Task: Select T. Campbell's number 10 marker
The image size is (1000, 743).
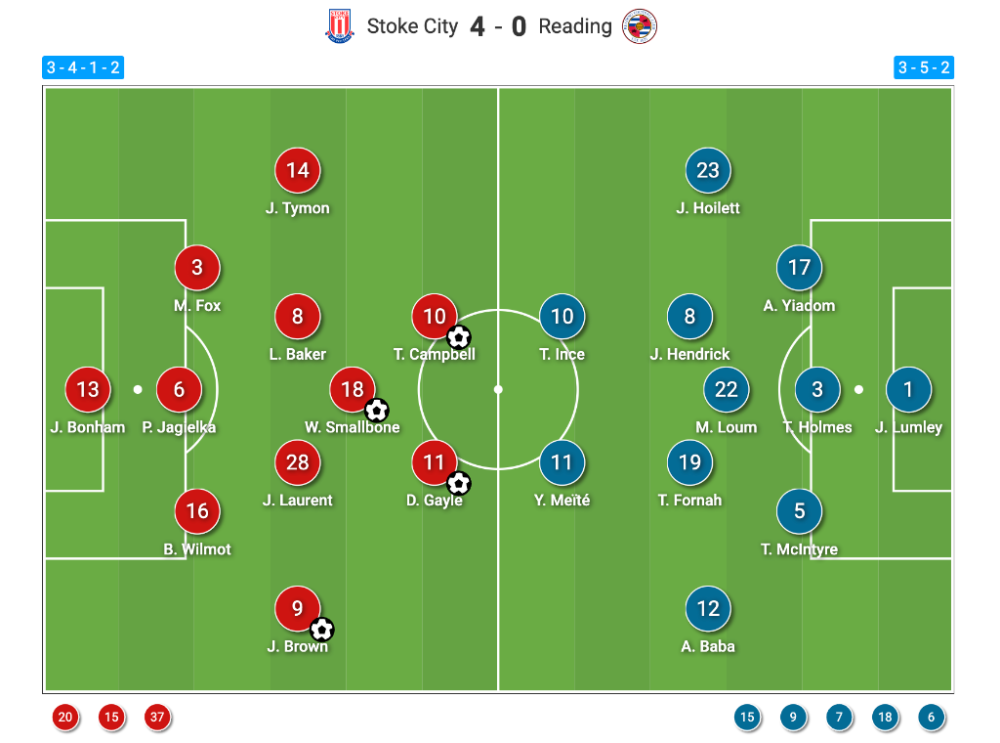Action: (434, 317)
